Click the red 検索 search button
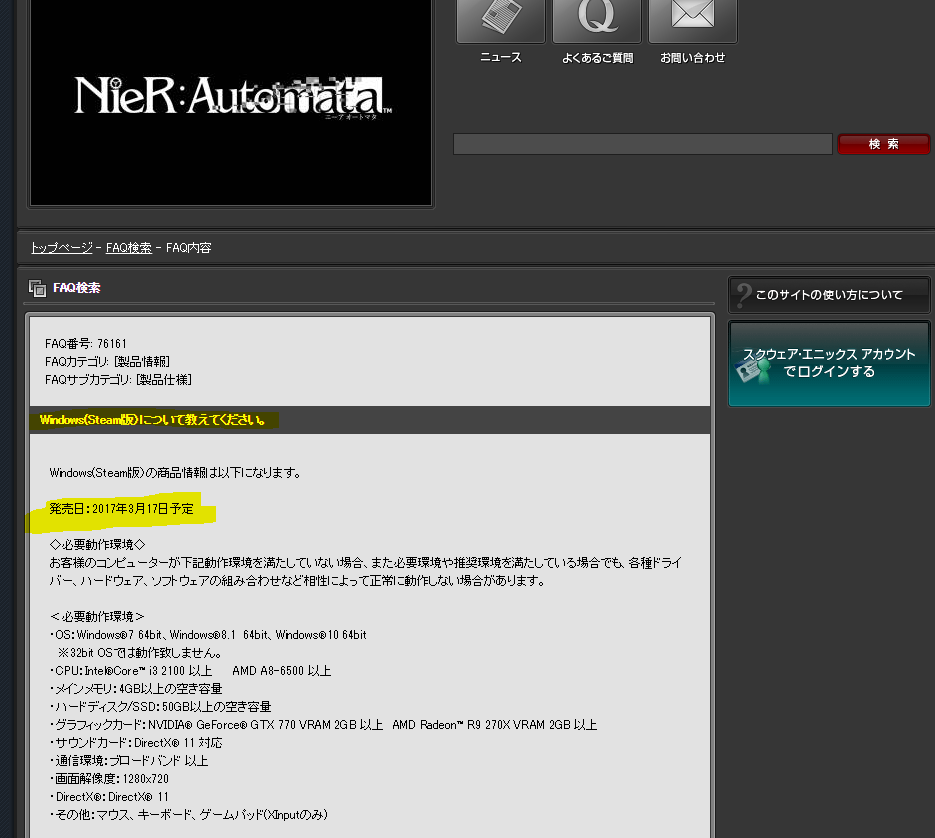This screenshot has height=838, width=935. point(884,144)
